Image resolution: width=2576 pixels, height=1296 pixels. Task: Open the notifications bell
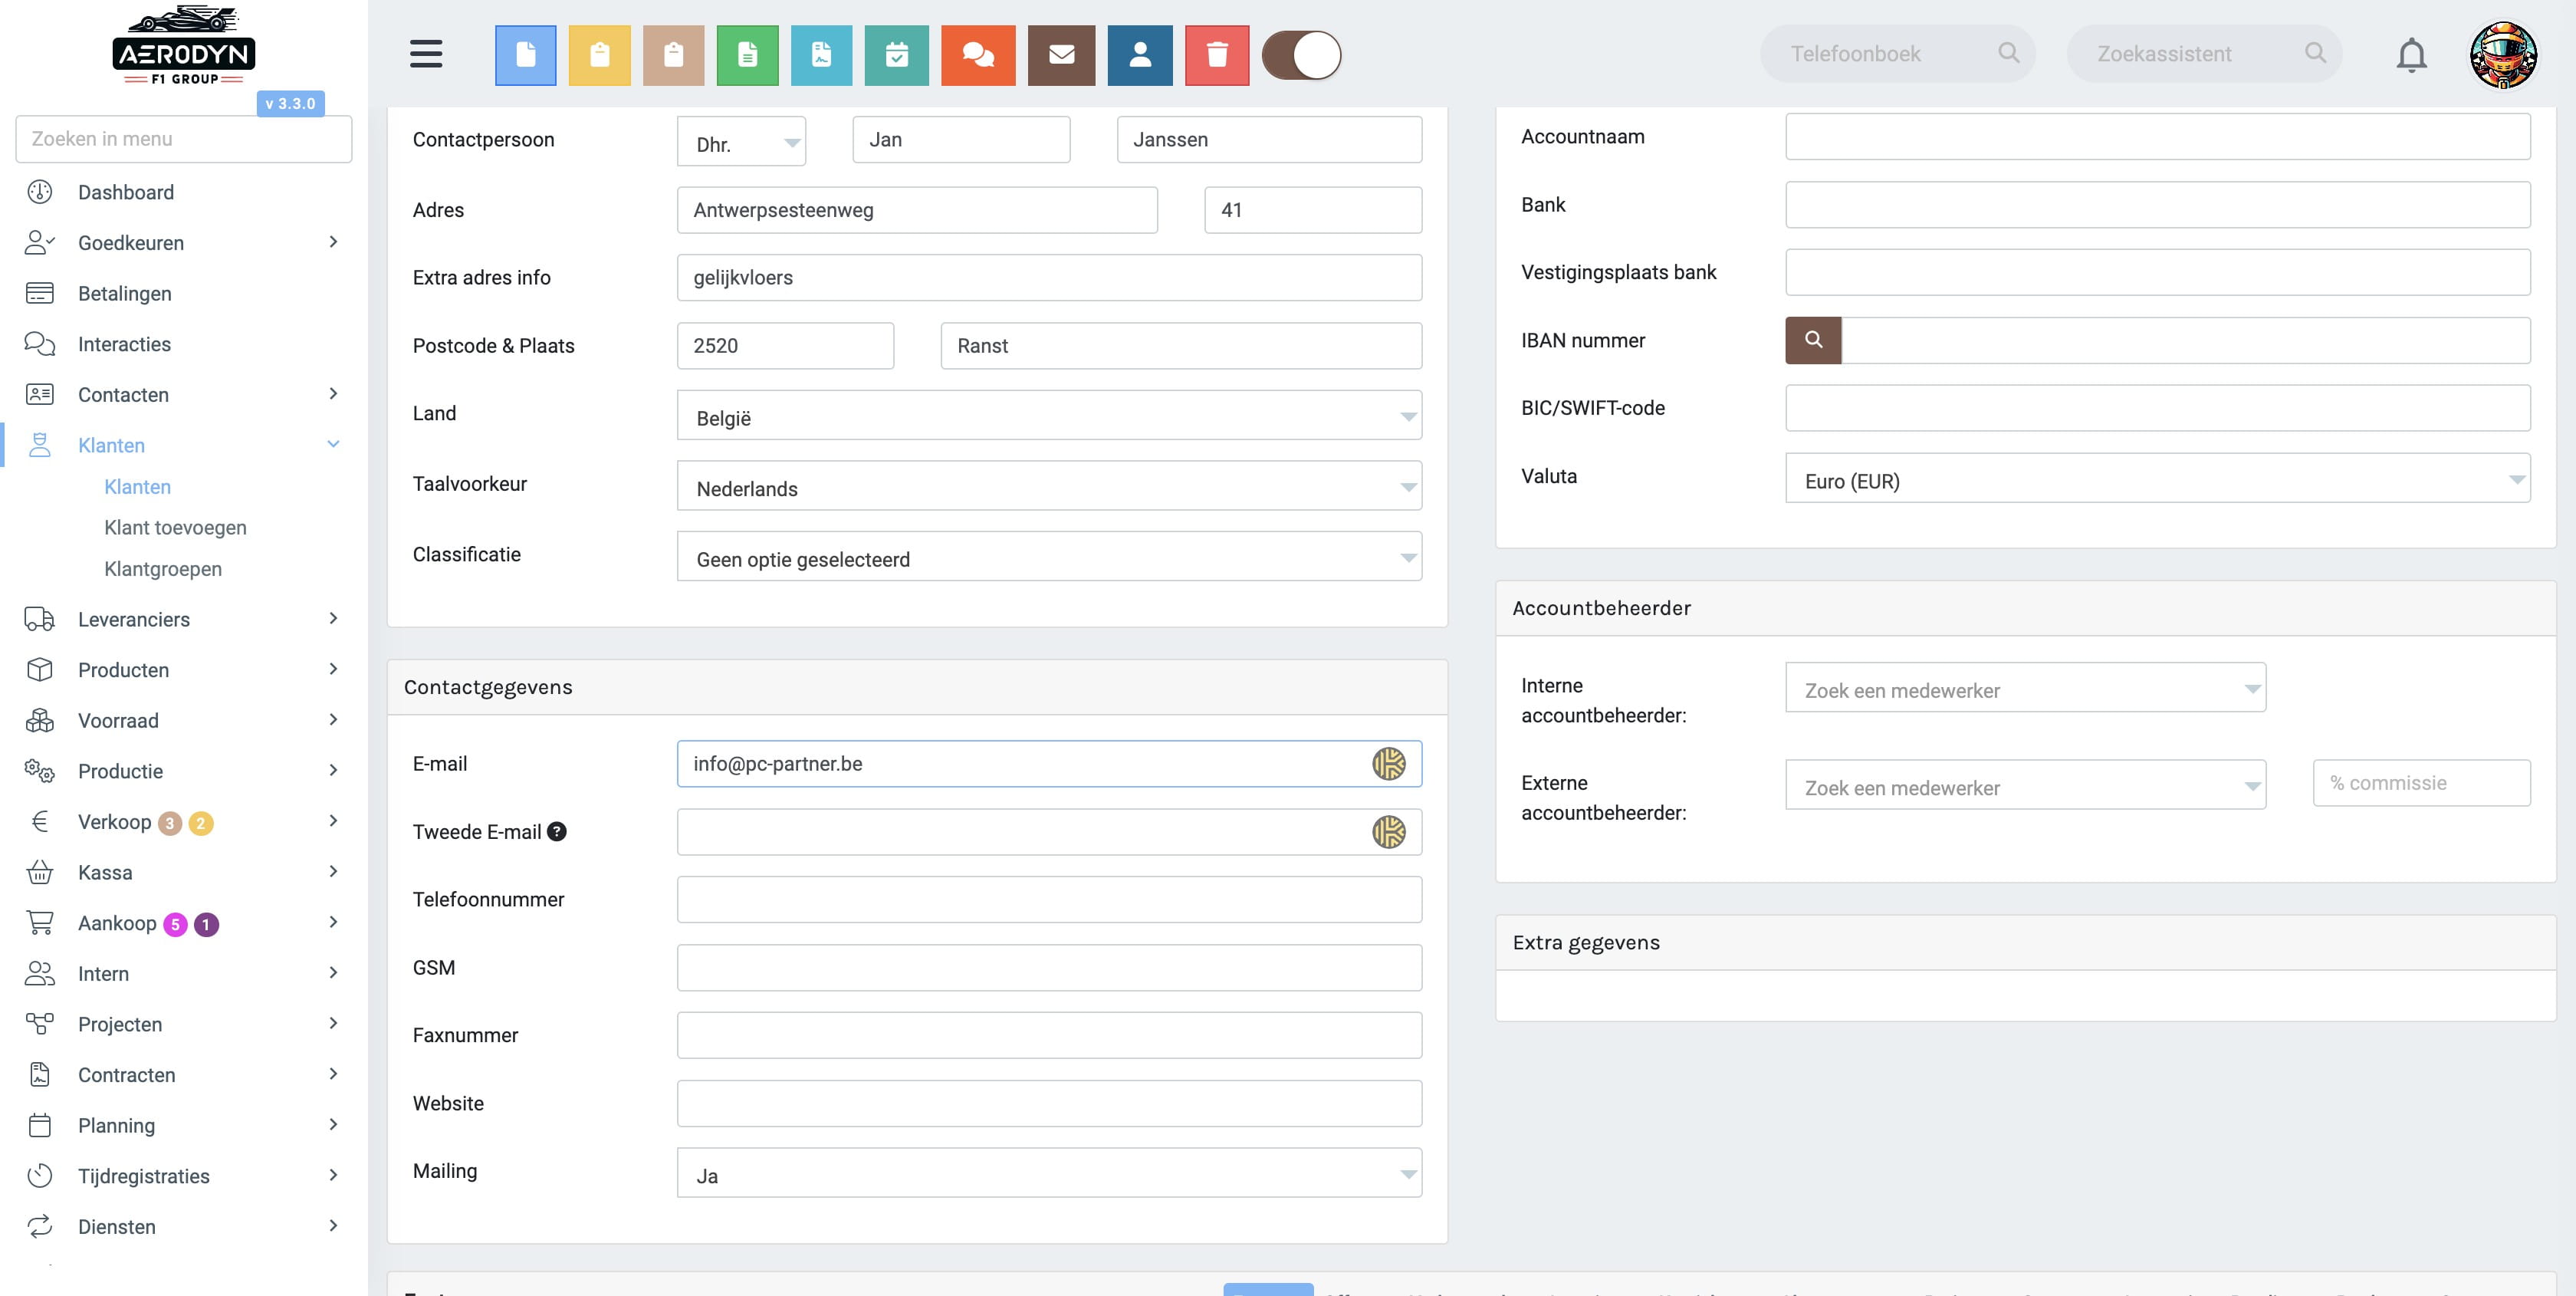tap(2412, 55)
